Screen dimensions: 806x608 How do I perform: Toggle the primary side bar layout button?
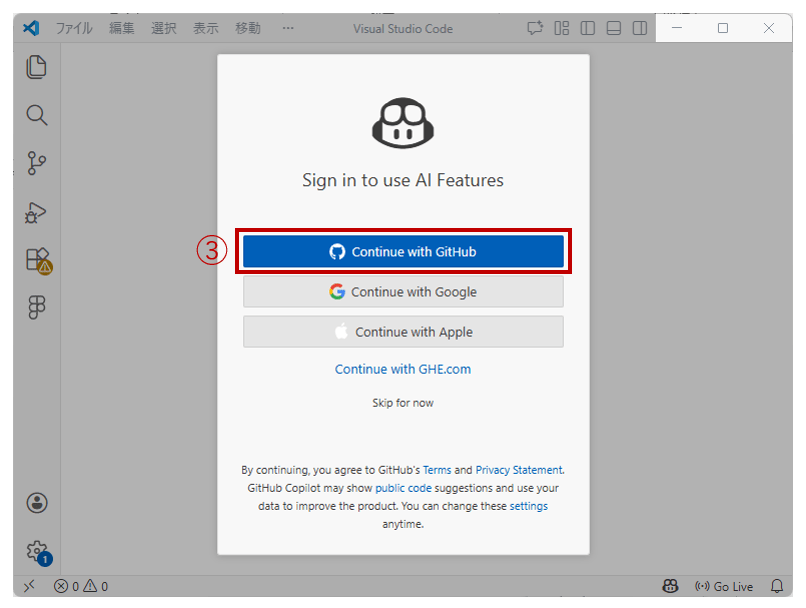click(588, 28)
